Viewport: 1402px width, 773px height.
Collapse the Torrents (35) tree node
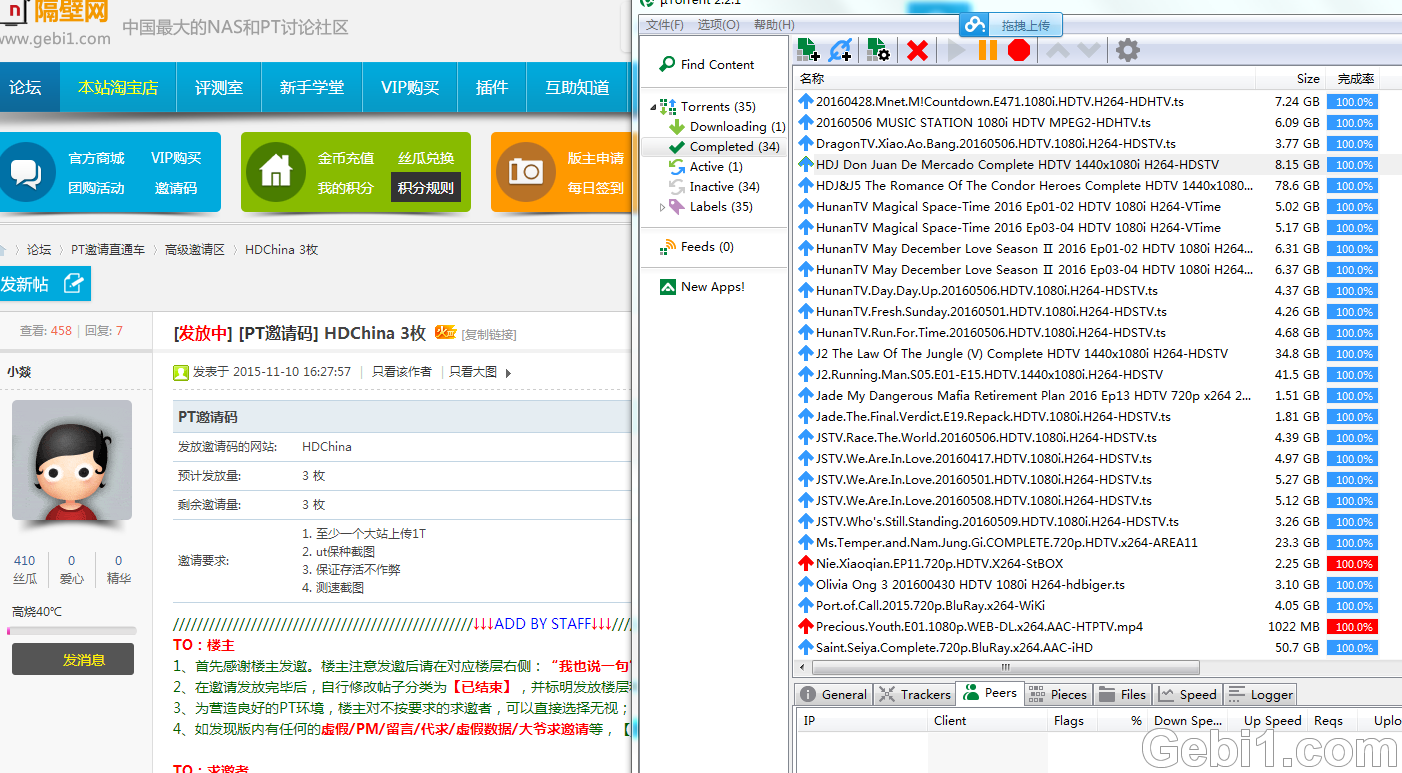pos(654,107)
